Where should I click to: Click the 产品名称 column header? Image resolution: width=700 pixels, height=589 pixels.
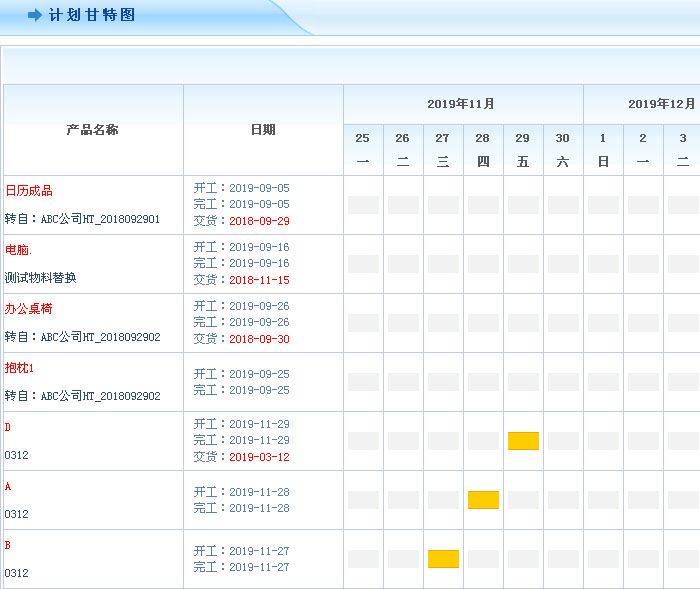(92, 130)
